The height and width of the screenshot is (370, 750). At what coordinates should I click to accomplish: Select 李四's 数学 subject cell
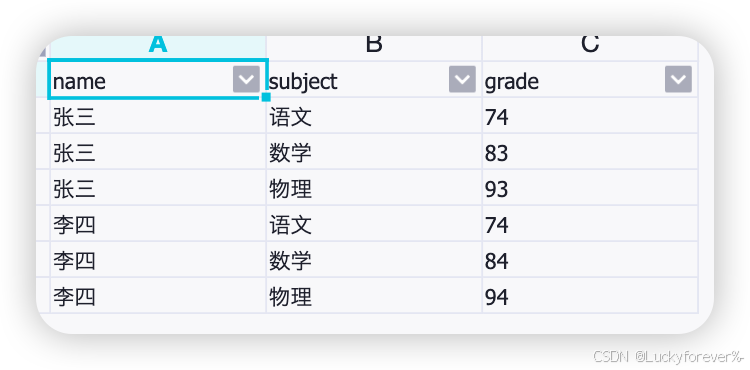(374, 260)
